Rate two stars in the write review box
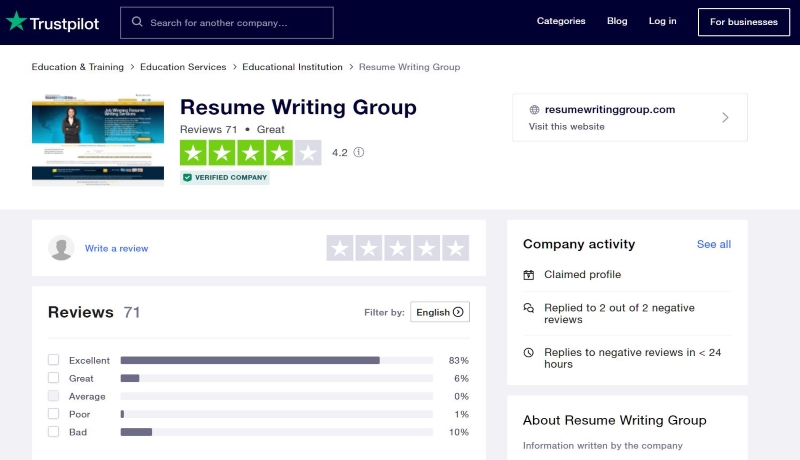Screen dimensions: 800x460 [x=369, y=248]
